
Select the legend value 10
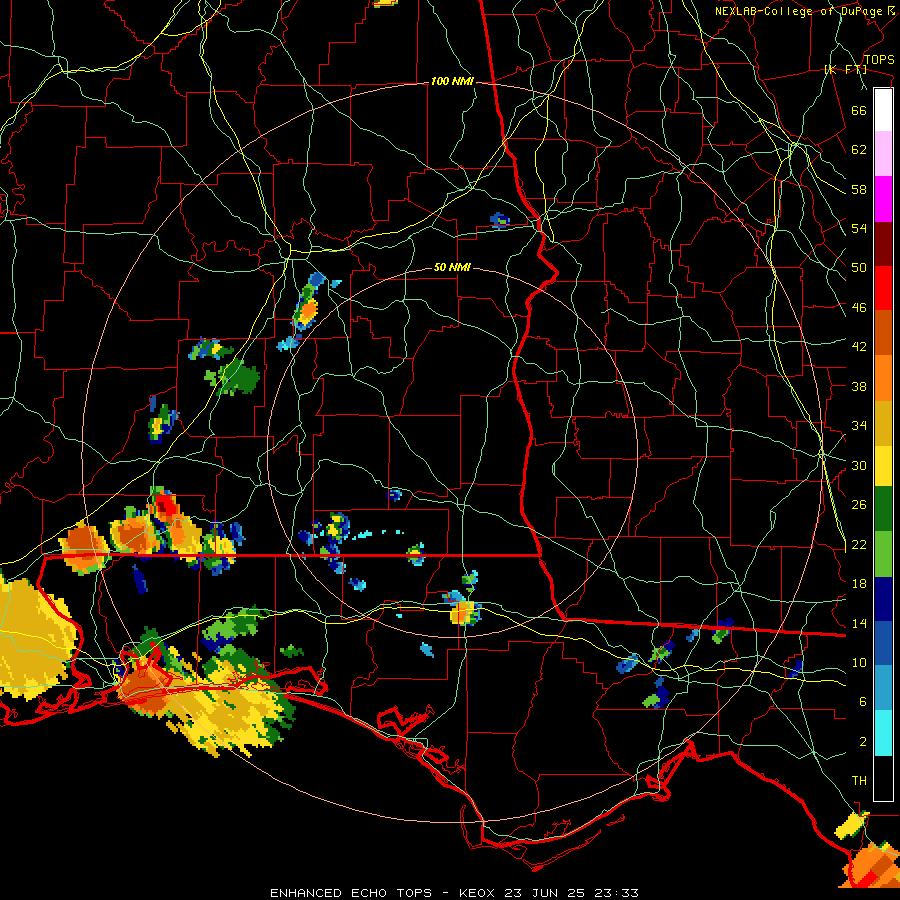click(x=859, y=662)
